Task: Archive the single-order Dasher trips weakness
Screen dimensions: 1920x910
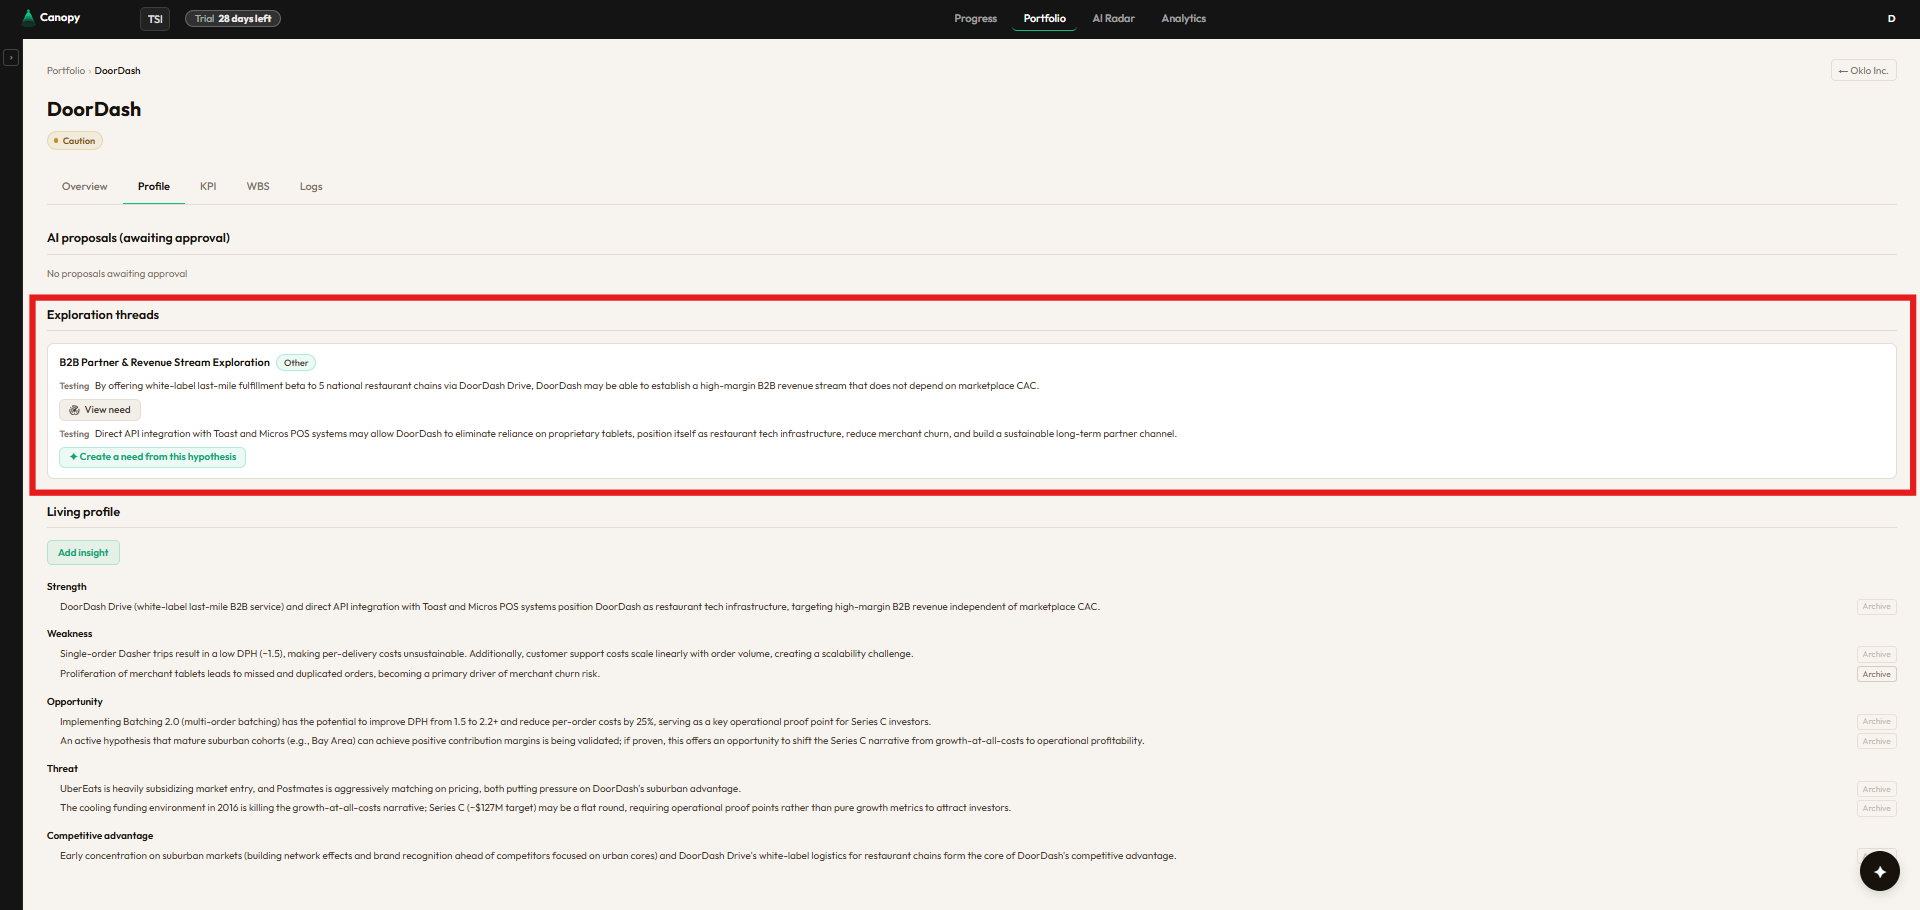Action: pos(1876,655)
